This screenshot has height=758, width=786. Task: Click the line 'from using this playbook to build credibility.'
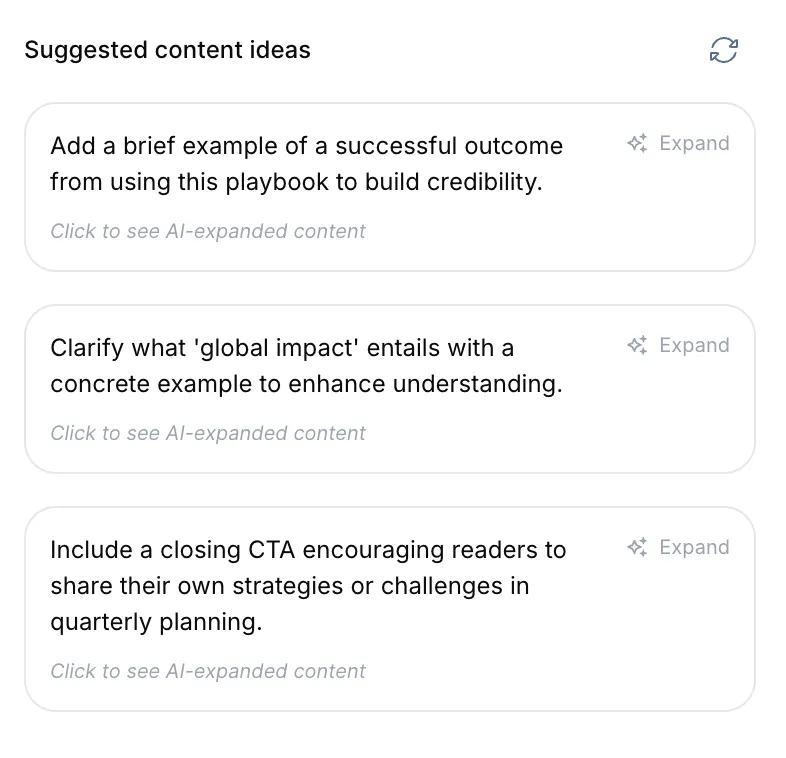(296, 183)
